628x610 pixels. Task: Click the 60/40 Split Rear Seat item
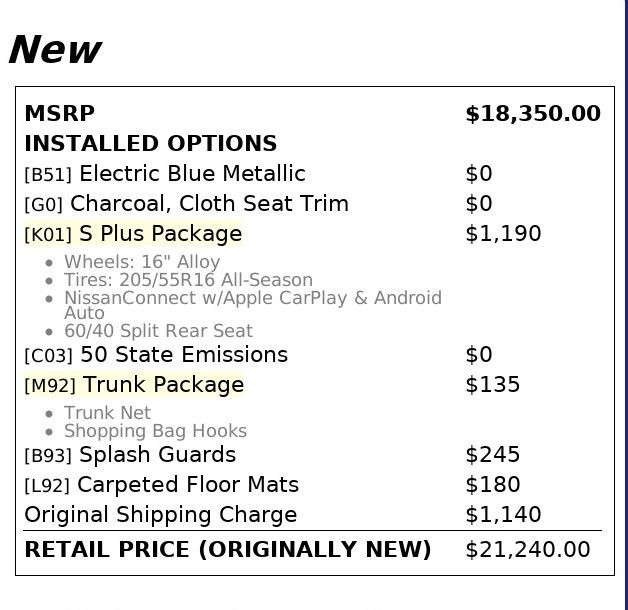tap(158, 331)
